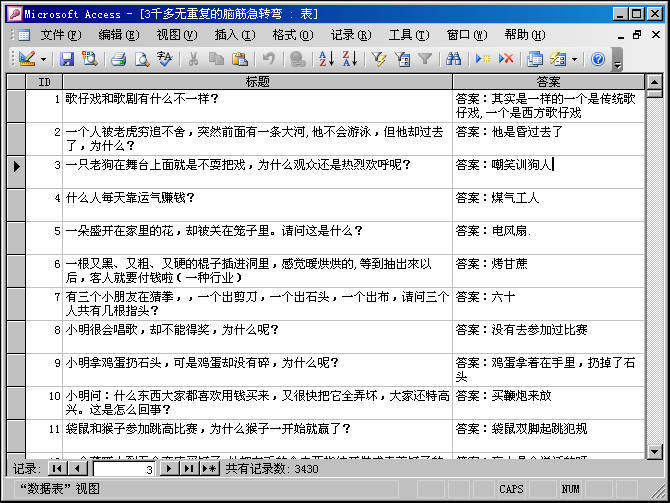Go to next record navigation button

click(x=169, y=469)
